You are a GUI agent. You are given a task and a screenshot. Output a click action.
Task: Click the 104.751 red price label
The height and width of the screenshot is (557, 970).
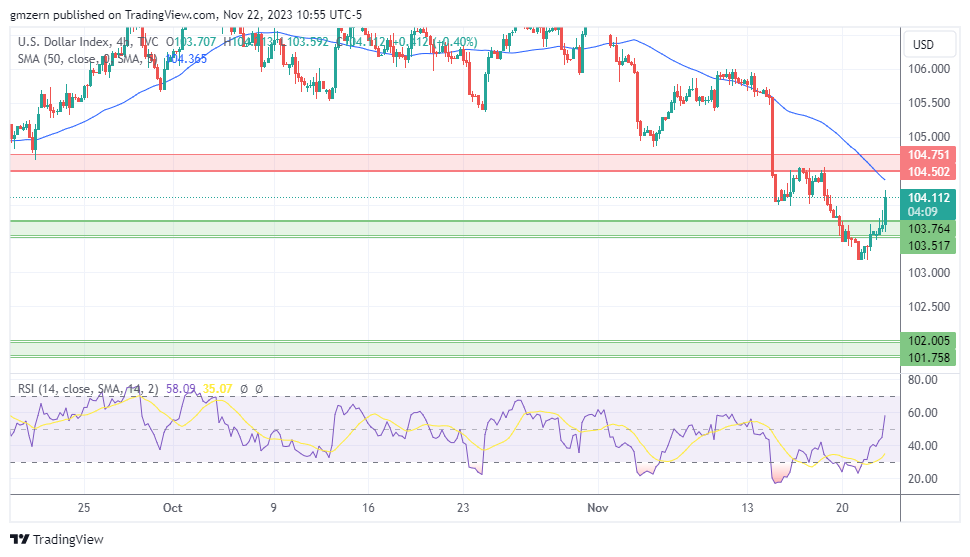point(929,155)
